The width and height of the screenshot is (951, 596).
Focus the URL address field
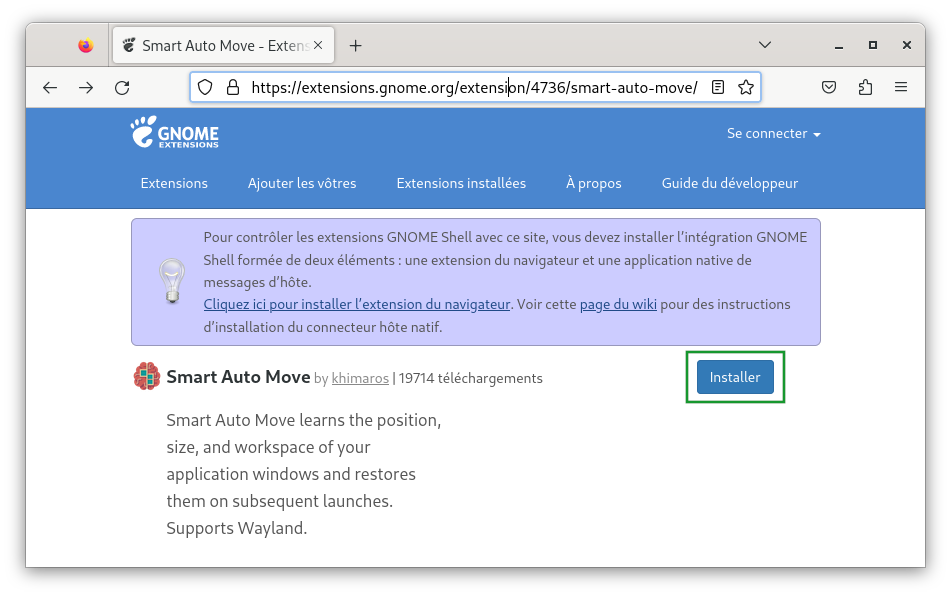474,88
